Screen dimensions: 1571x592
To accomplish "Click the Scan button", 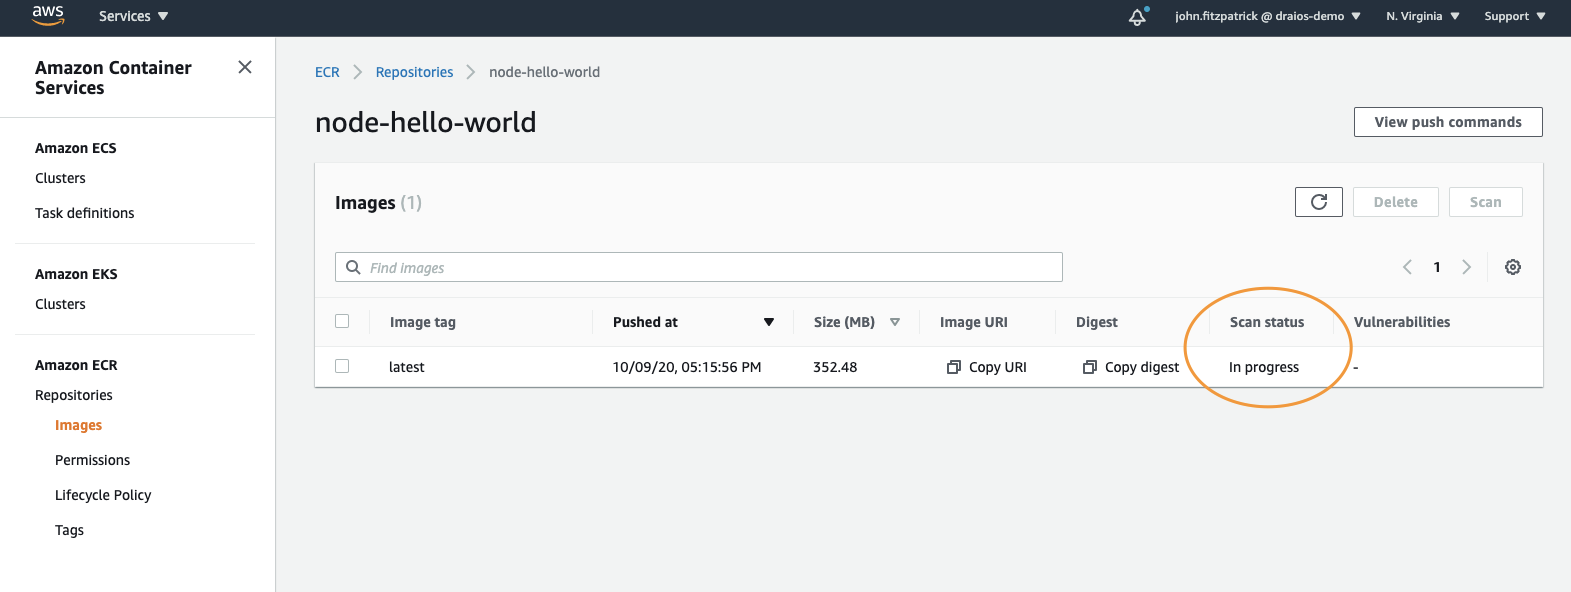I will pos(1486,202).
